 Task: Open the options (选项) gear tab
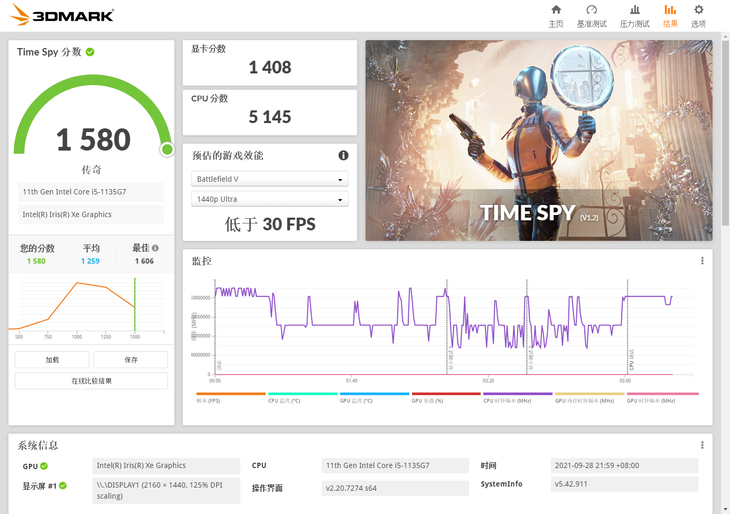(x=698, y=16)
